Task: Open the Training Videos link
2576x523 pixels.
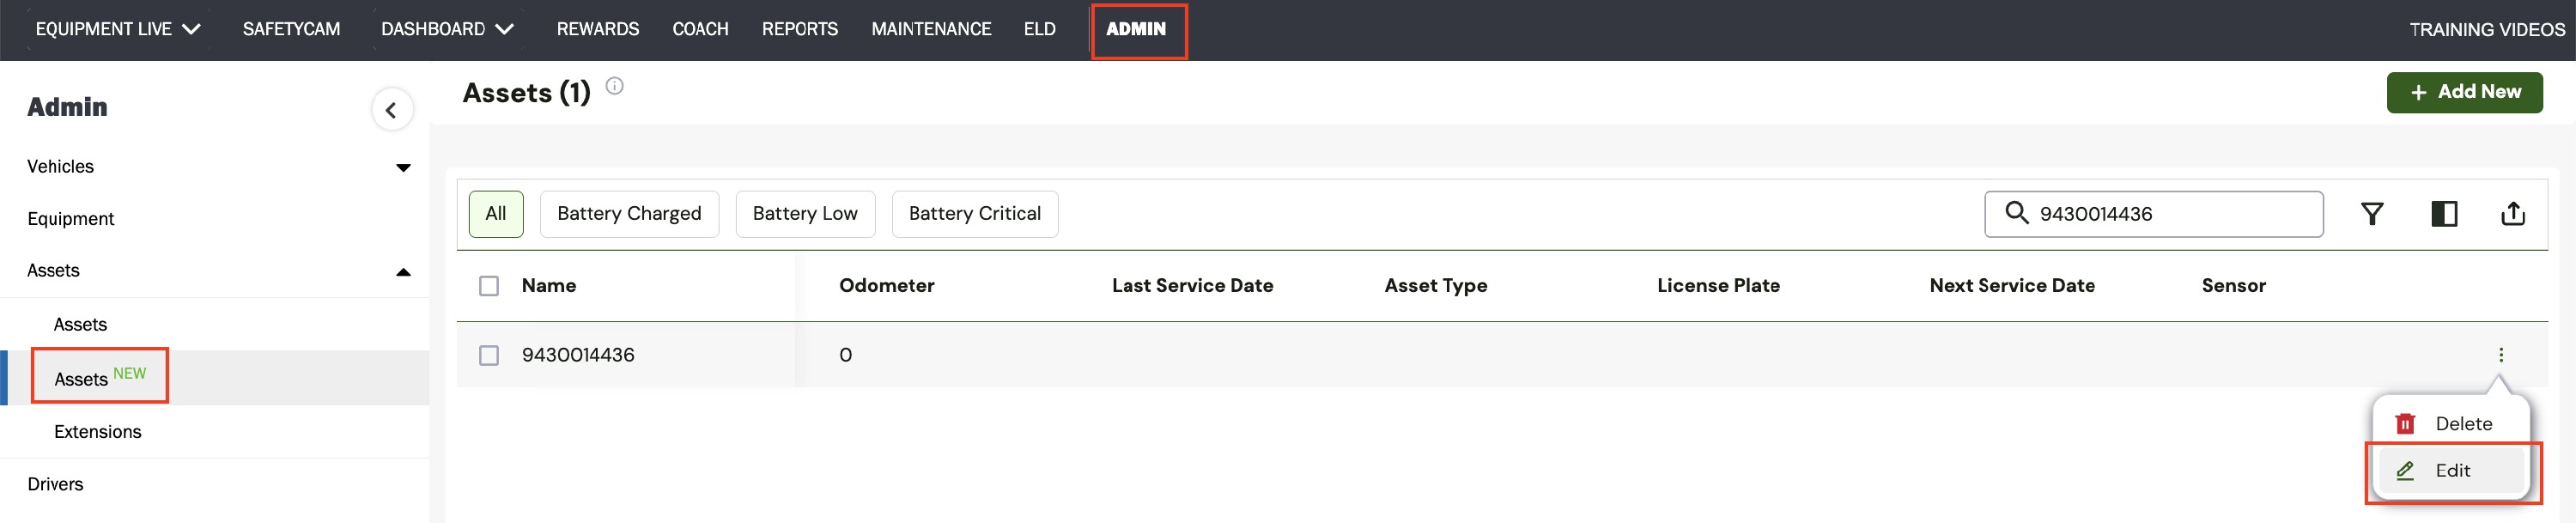Action: pyautogui.click(x=2486, y=29)
